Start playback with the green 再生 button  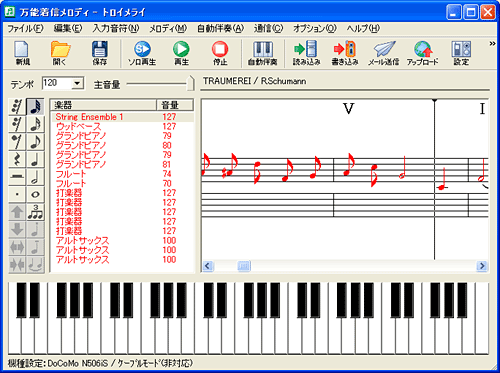(181, 53)
